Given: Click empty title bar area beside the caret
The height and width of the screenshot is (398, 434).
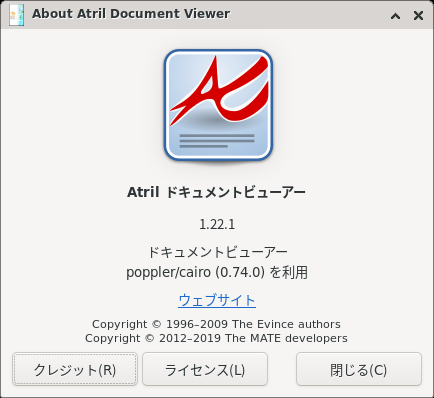Looking at the screenshot, I should click(x=310, y=15).
